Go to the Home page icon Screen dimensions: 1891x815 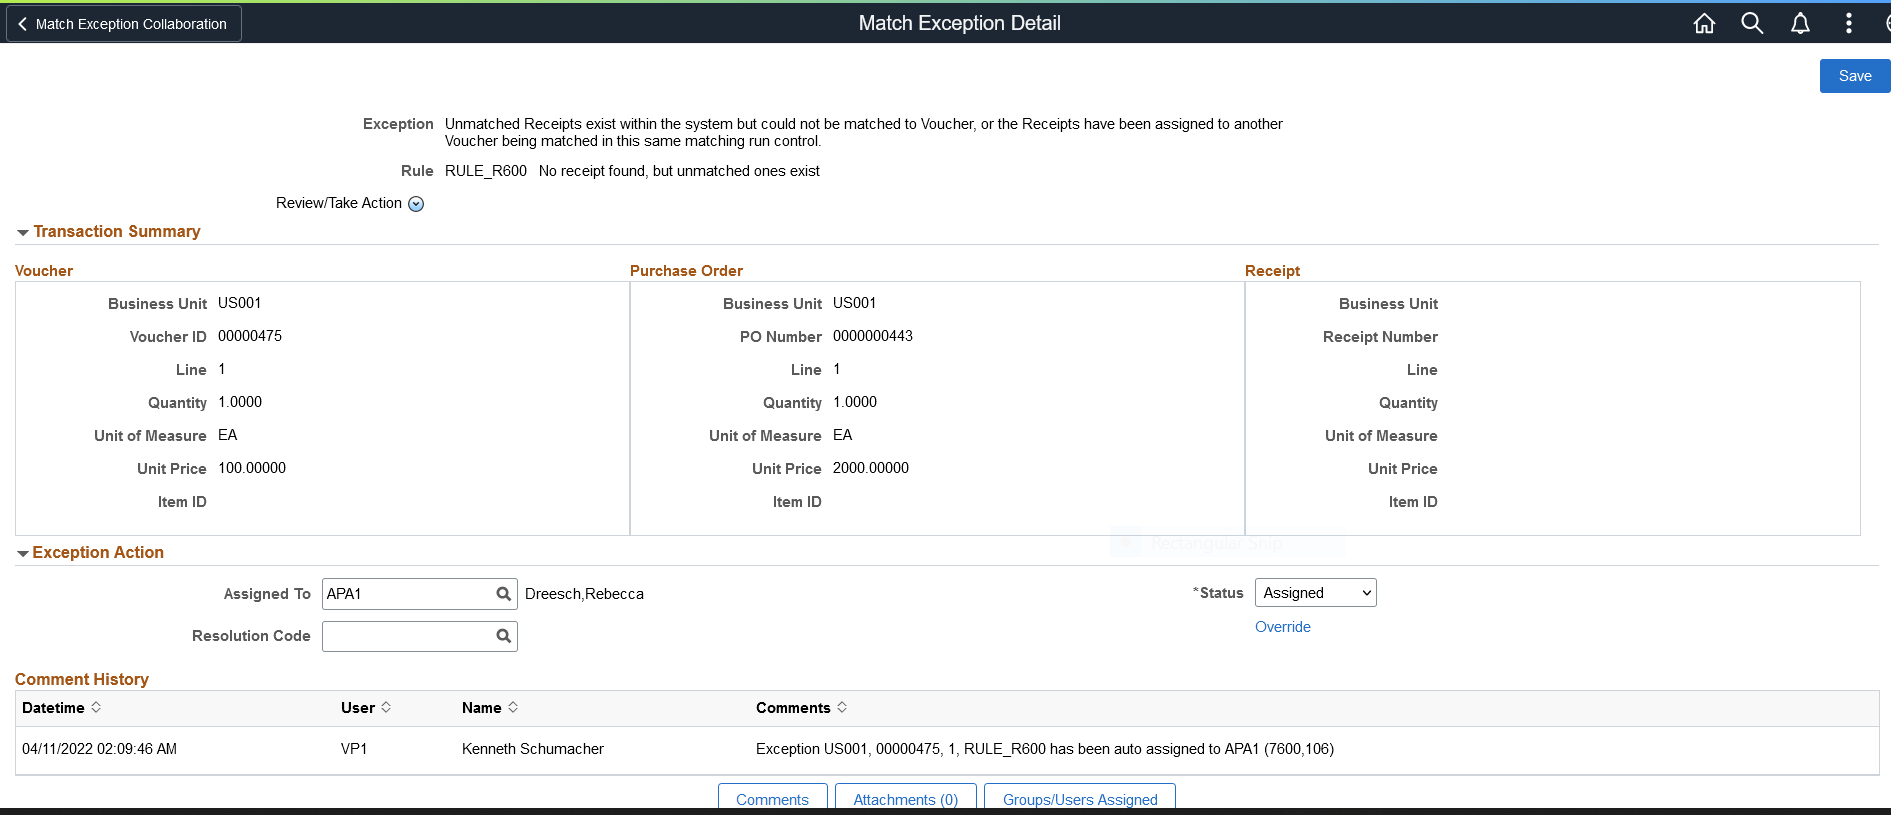[1704, 23]
